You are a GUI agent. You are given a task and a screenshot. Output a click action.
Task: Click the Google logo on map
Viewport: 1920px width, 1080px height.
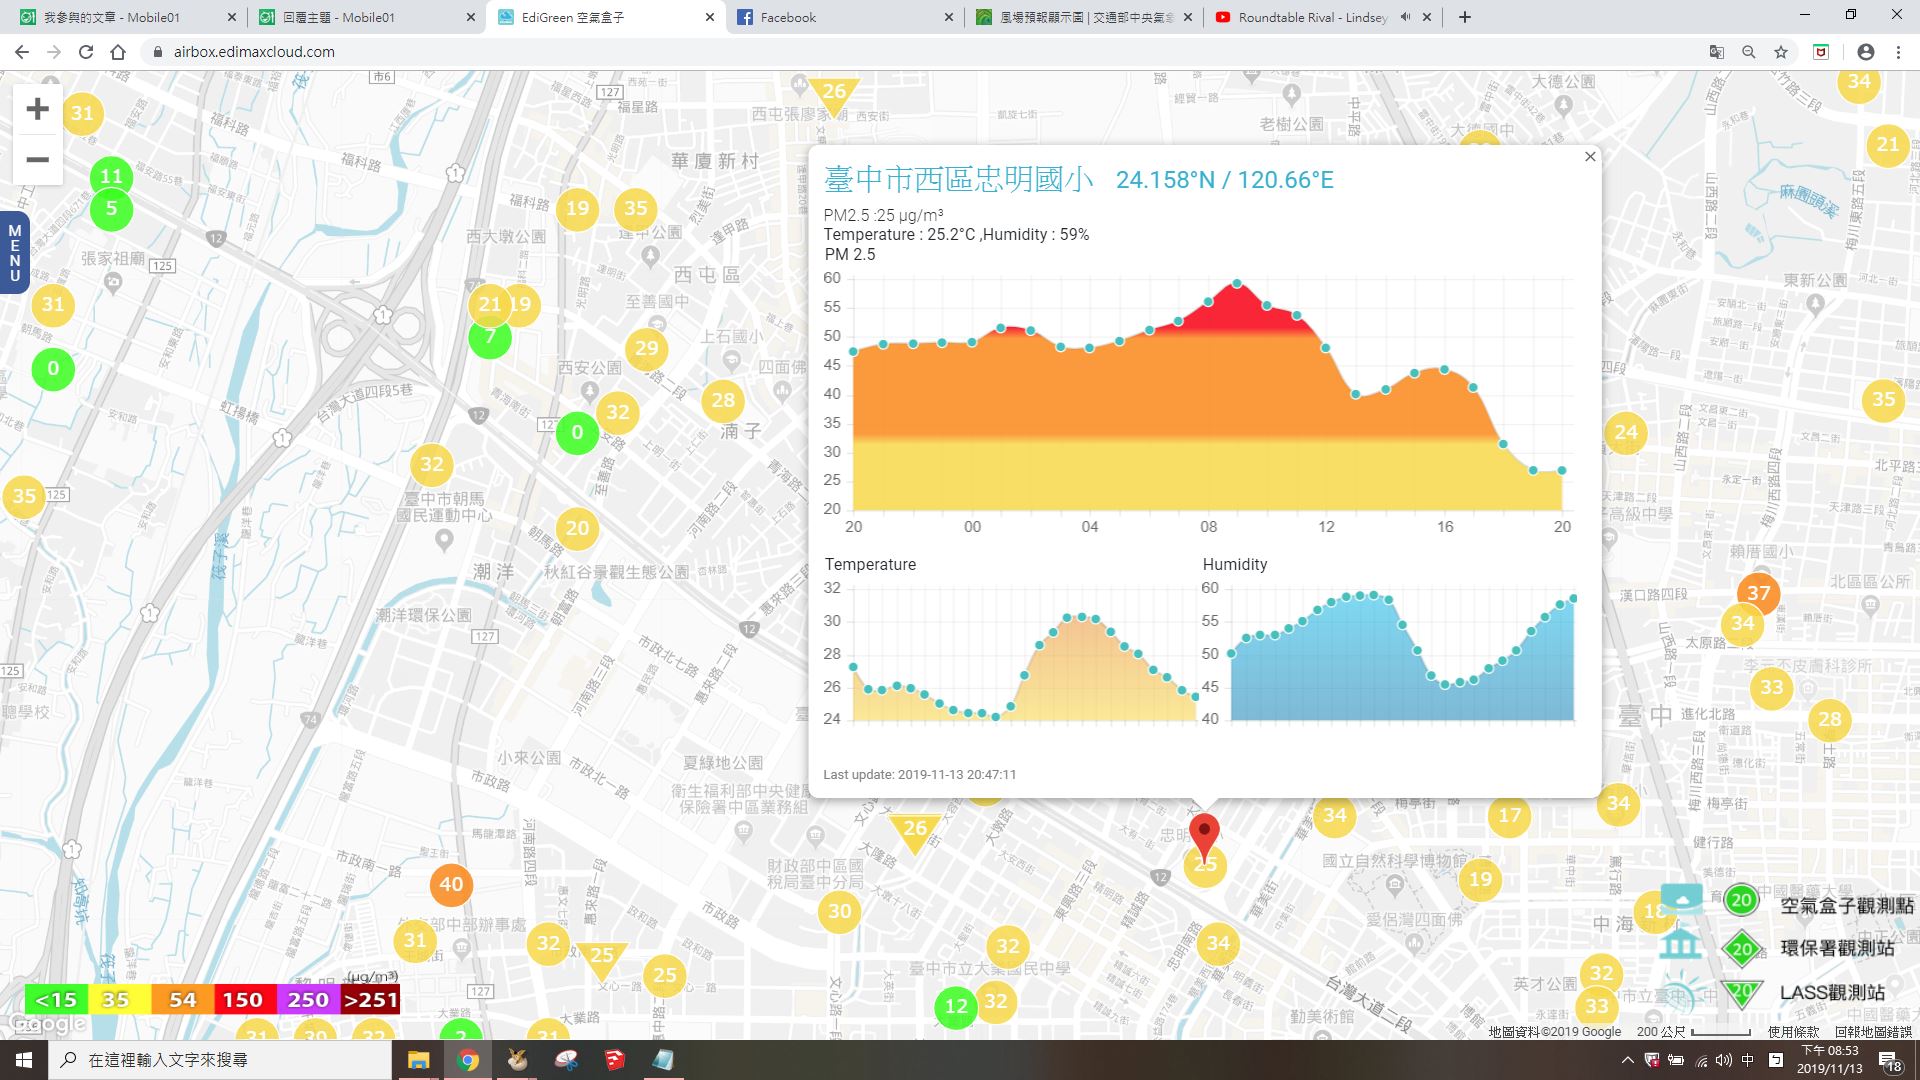tap(48, 1025)
